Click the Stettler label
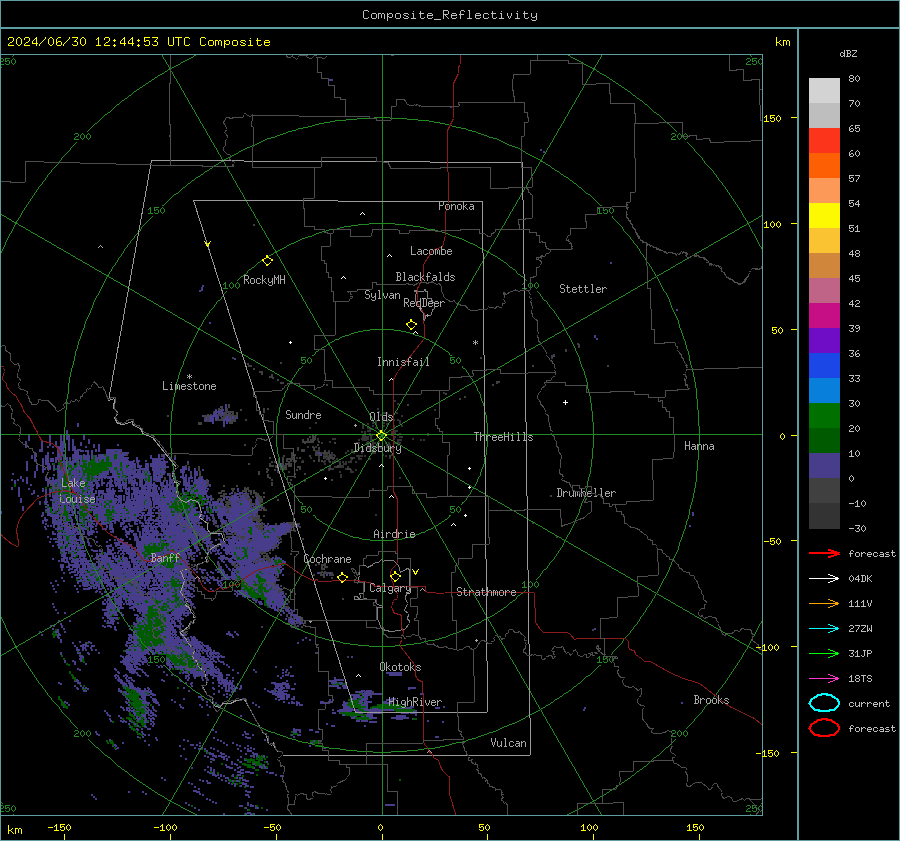This screenshot has width=900, height=841. pyautogui.click(x=583, y=289)
